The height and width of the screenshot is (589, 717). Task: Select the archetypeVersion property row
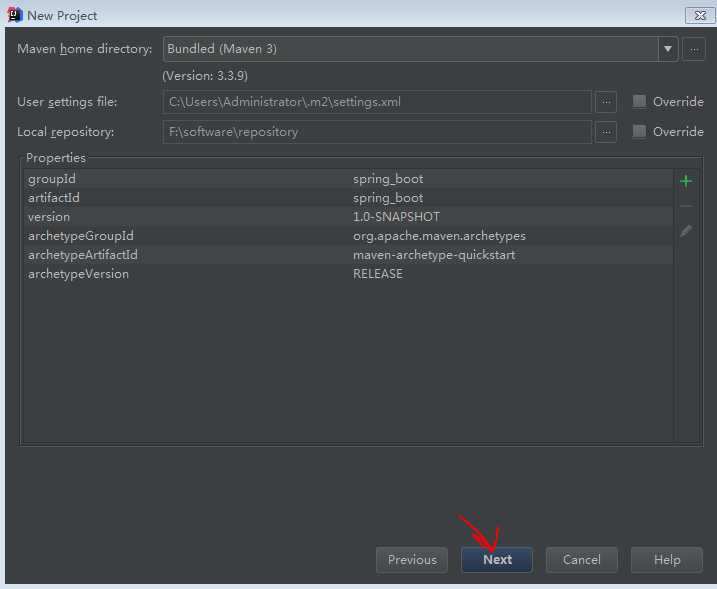(348, 274)
